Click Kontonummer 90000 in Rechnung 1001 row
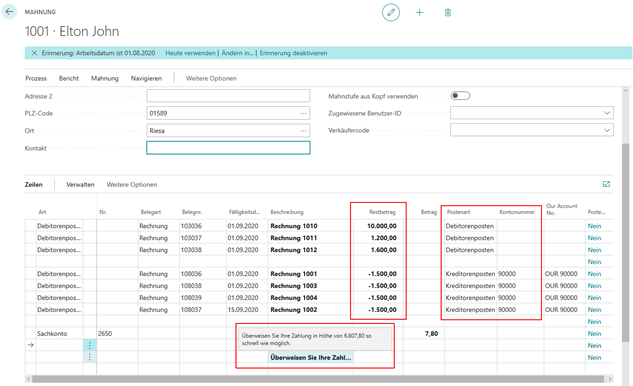The height and width of the screenshot is (386, 633). pos(507,274)
